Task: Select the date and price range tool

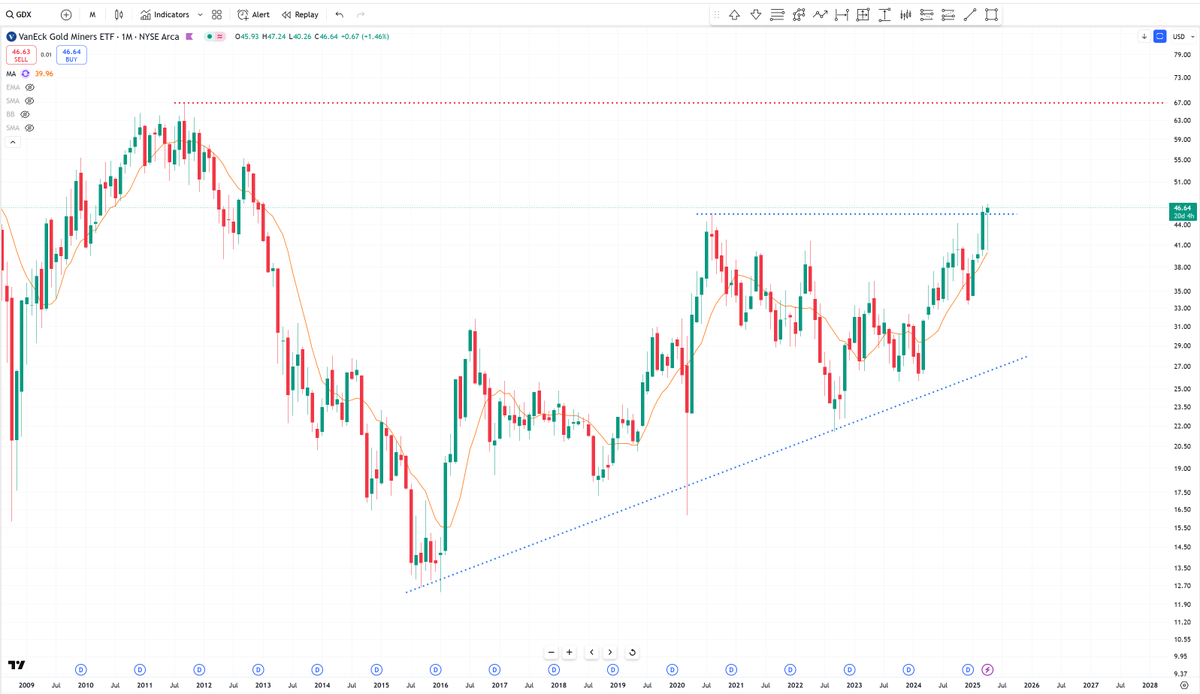Action: (863, 15)
